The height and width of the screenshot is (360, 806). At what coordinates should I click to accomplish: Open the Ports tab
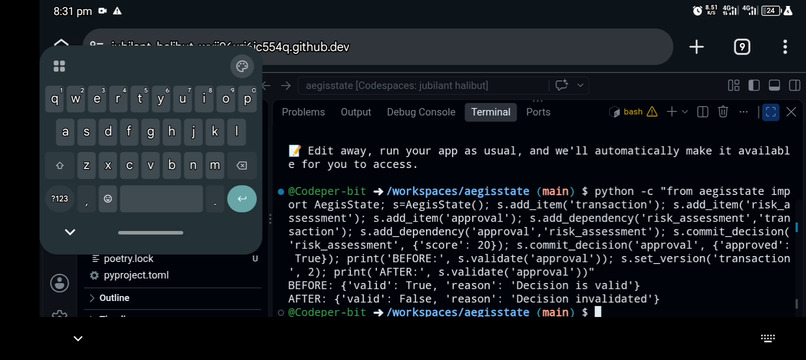click(x=538, y=112)
